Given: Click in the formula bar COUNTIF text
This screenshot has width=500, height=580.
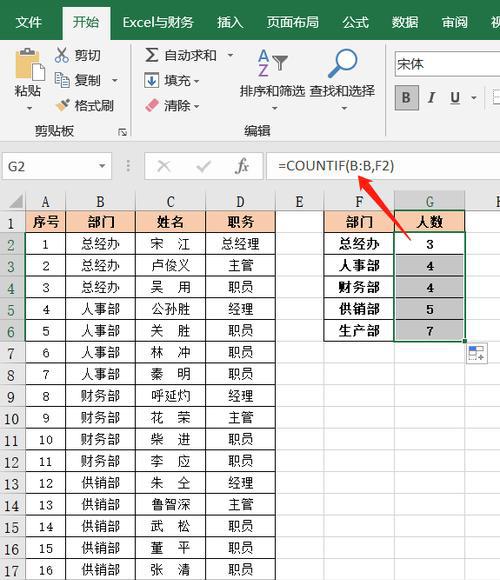Looking at the screenshot, I should pos(337,166).
